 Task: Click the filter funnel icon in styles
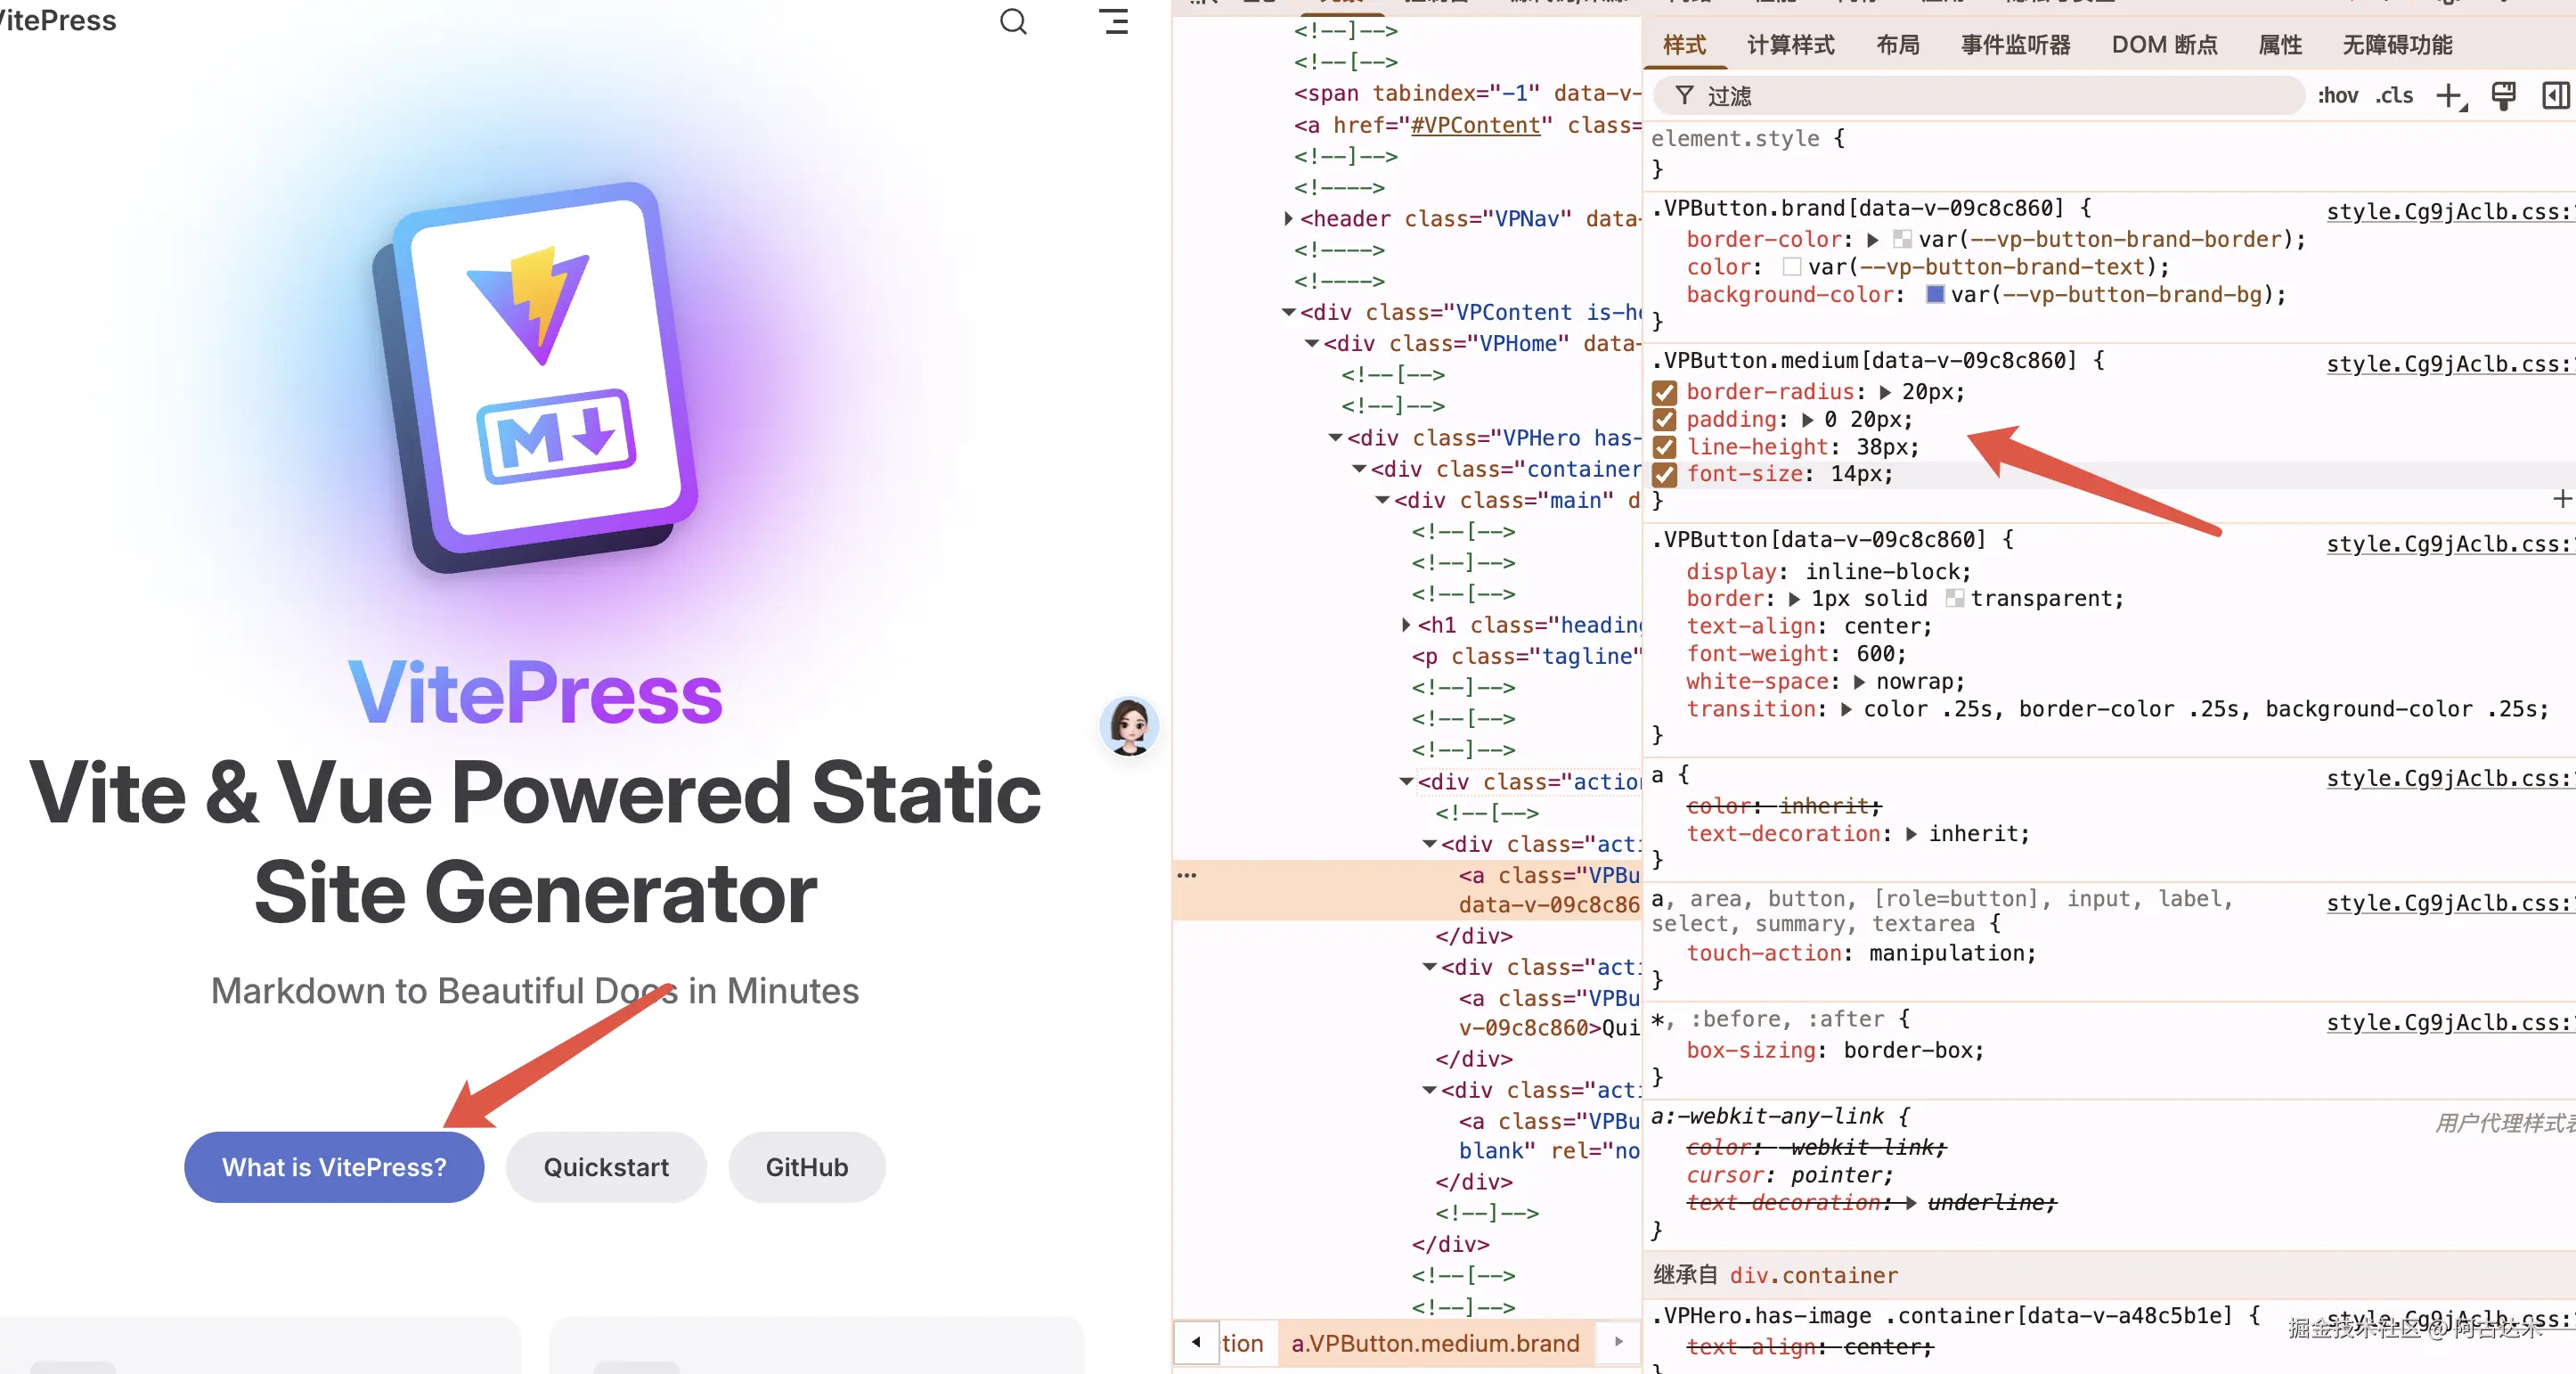click(1685, 95)
